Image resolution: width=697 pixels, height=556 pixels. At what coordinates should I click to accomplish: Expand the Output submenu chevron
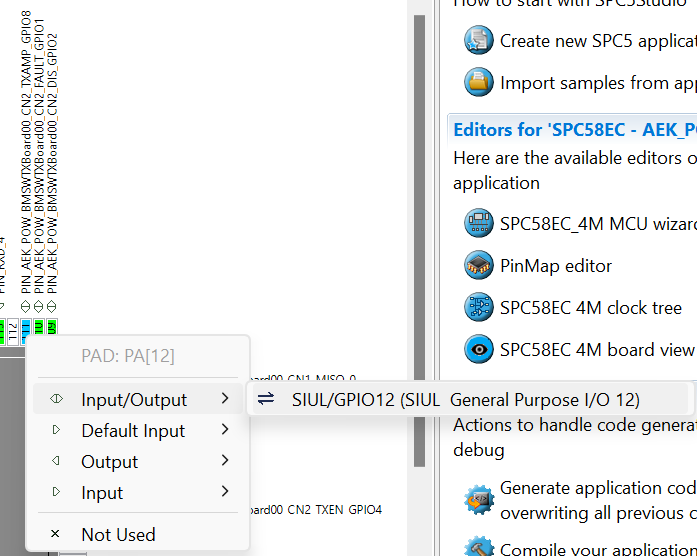225,460
